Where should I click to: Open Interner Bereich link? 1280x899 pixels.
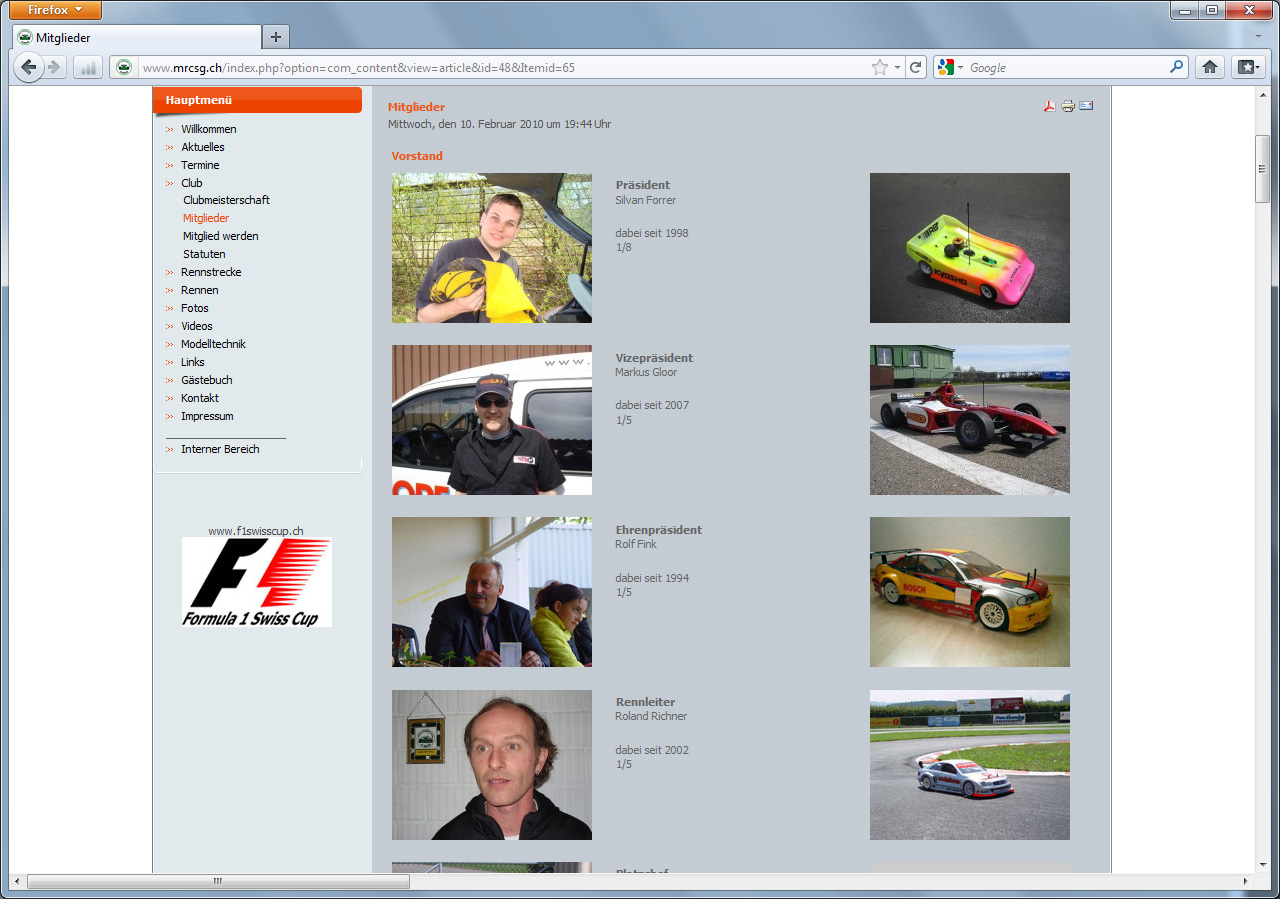pyautogui.click(x=220, y=449)
